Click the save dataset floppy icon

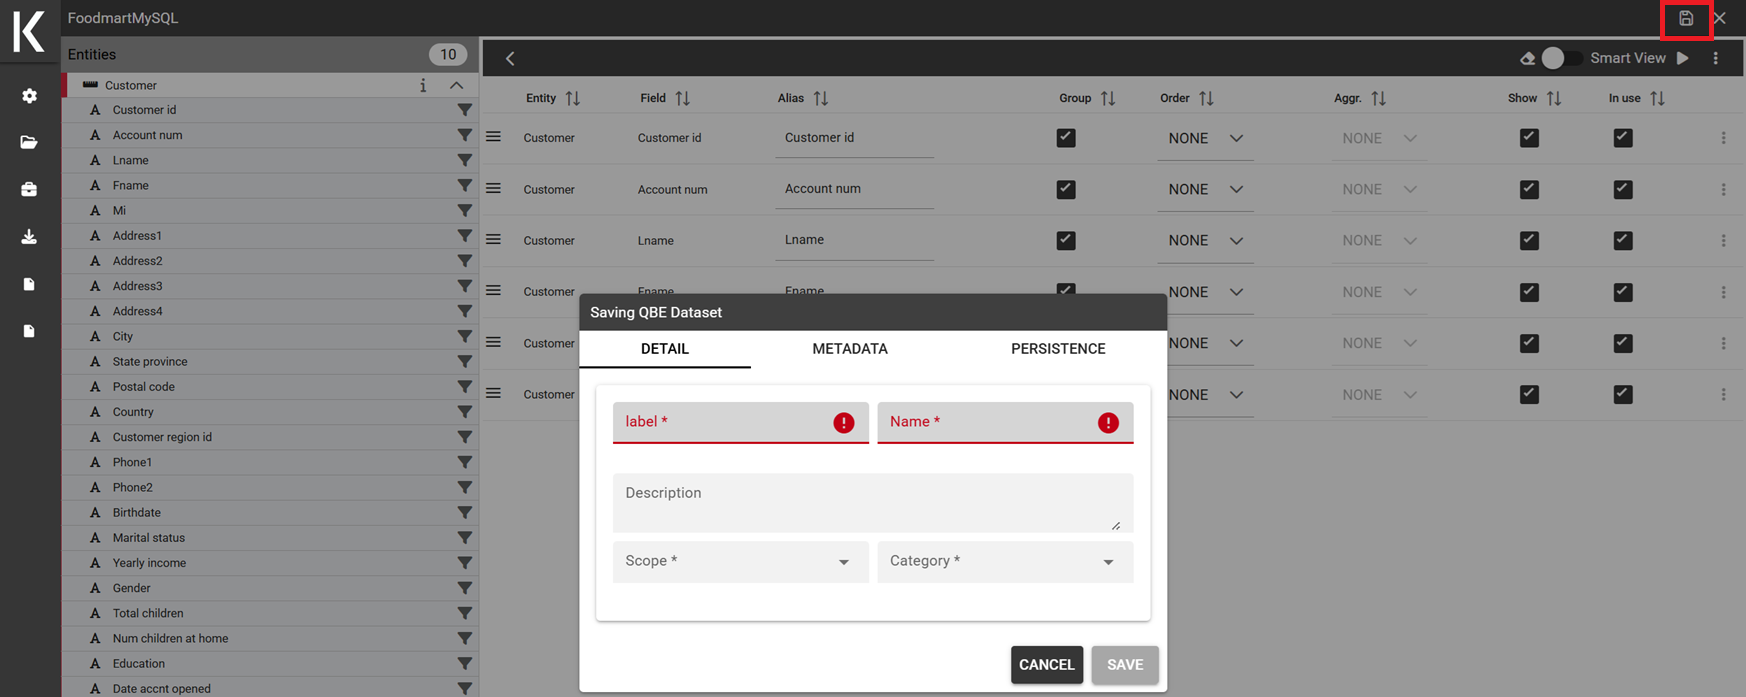click(1686, 18)
